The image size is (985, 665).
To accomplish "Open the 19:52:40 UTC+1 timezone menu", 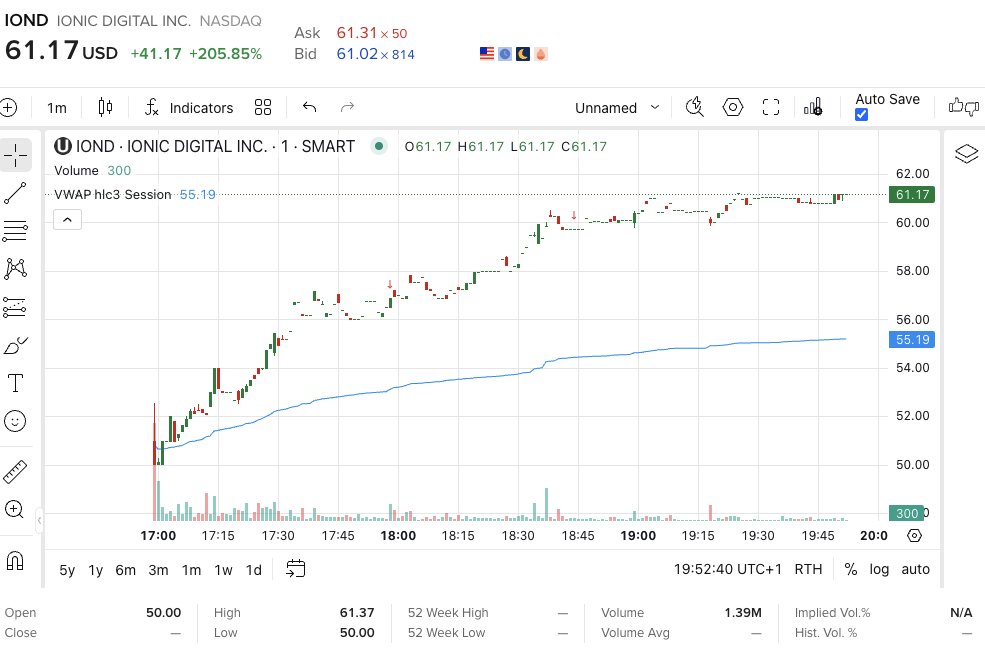I will pos(727,570).
